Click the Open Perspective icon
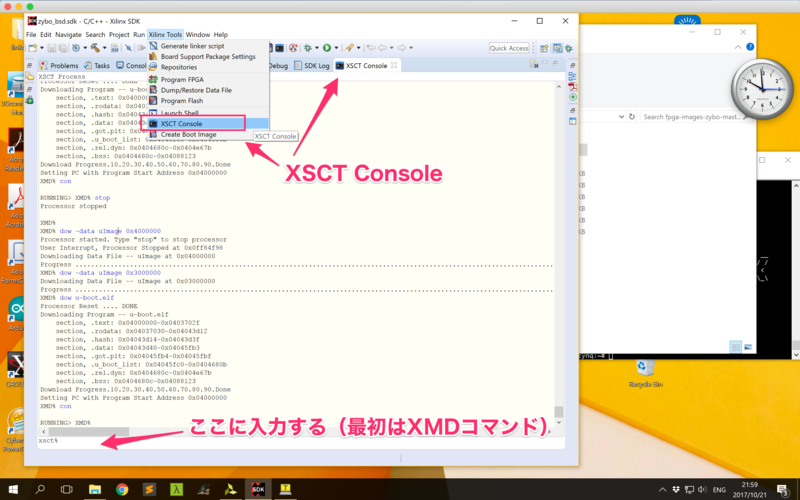This screenshot has width=800, height=500. point(544,48)
